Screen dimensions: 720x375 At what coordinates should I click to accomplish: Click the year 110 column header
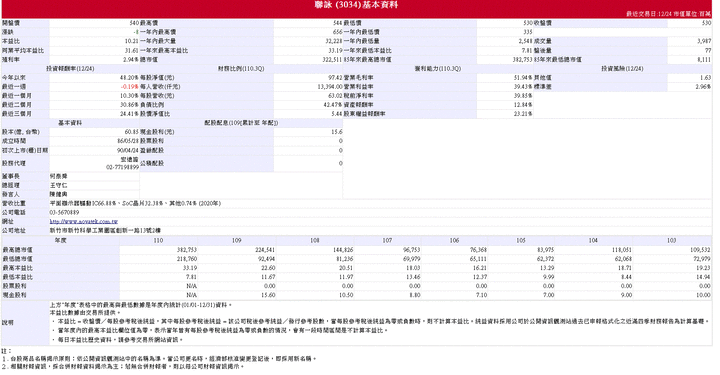click(x=158, y=240)
